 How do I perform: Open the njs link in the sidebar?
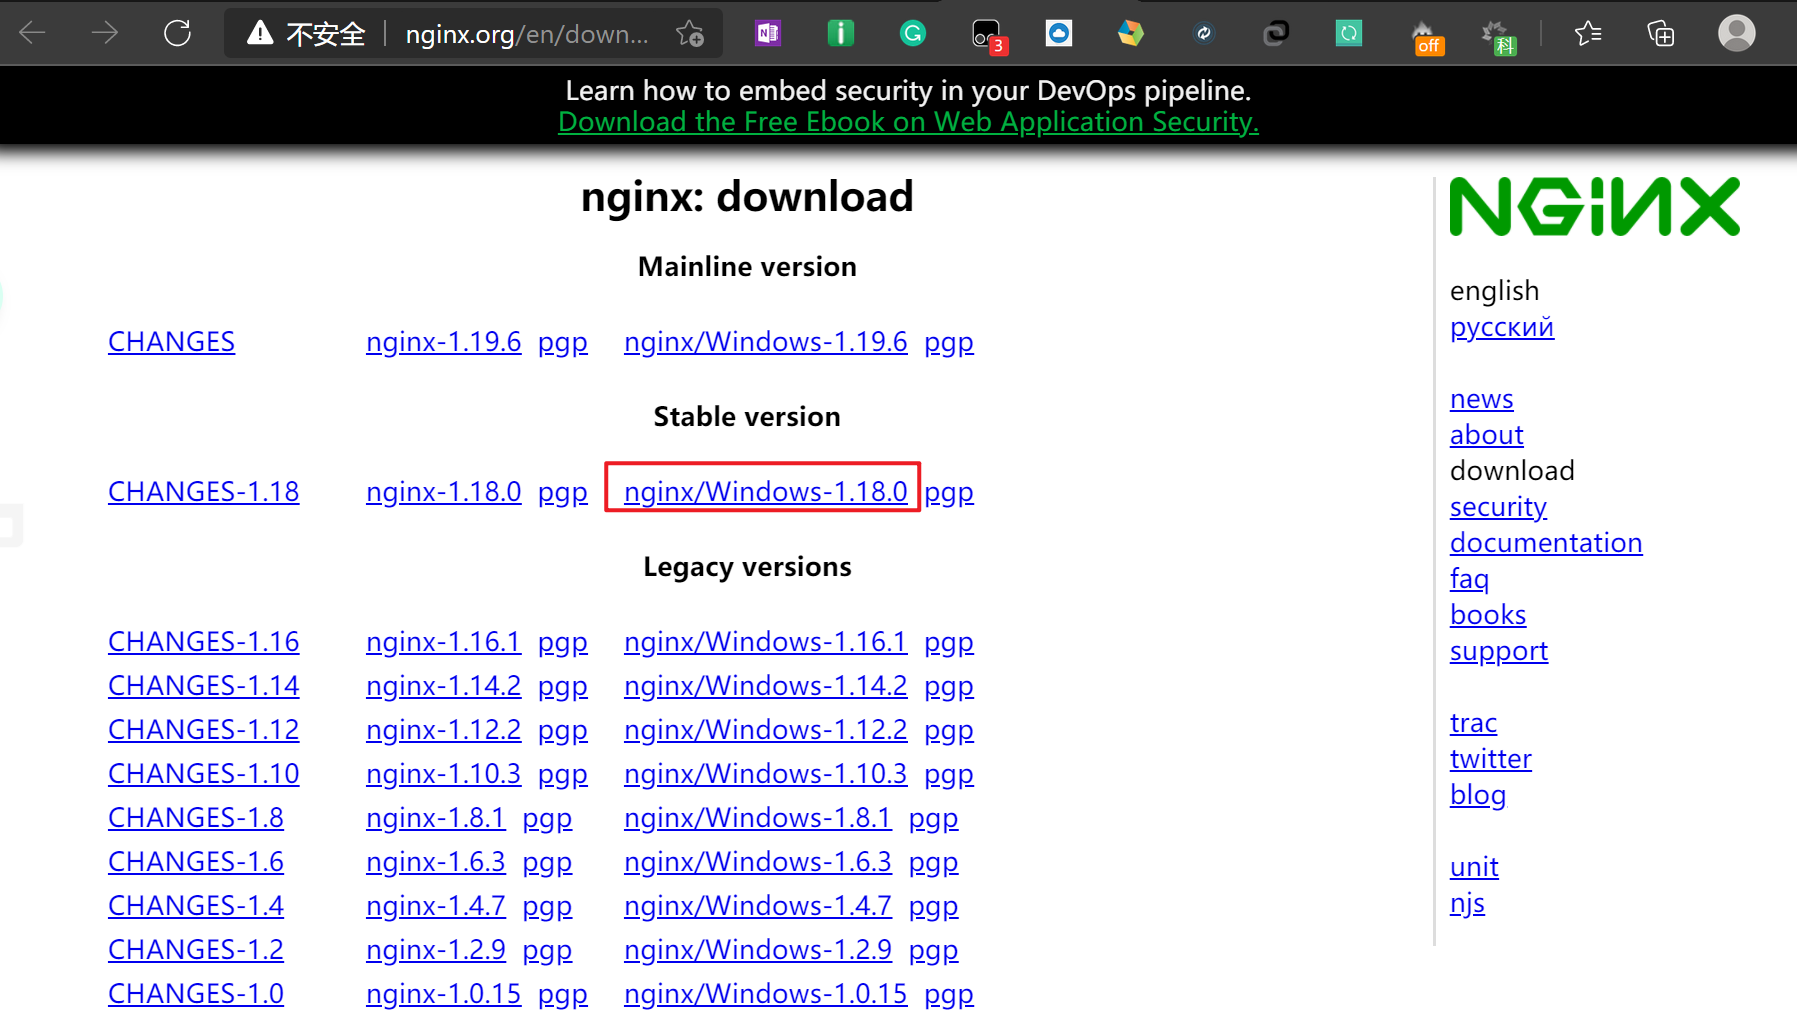(x=1467, y=903)
